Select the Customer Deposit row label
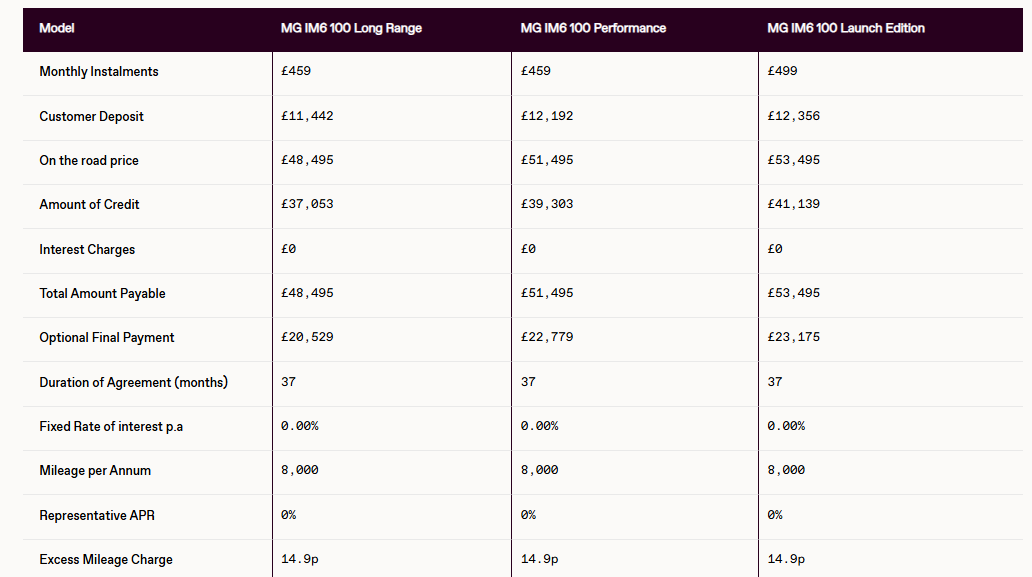The width and height of the screenshot is (1032, 577). [x=91, y=116]
